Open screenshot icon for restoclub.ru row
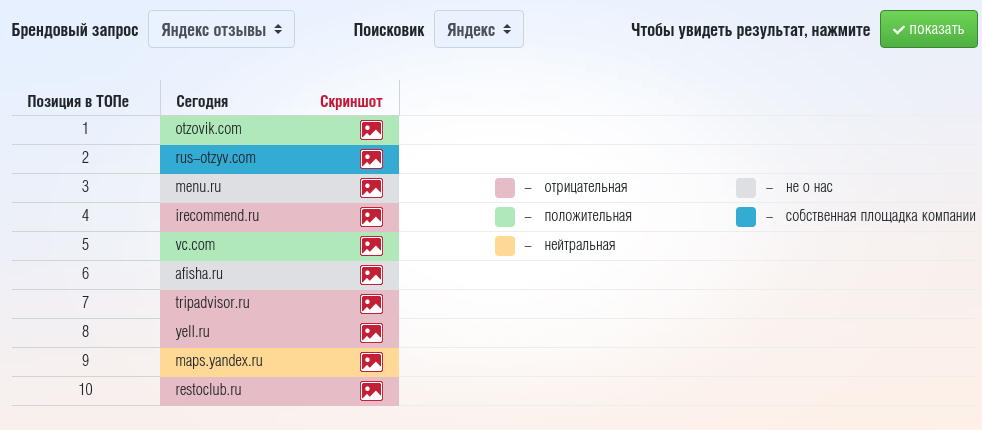Screen dimensions: 982x430 pos(371,391)
